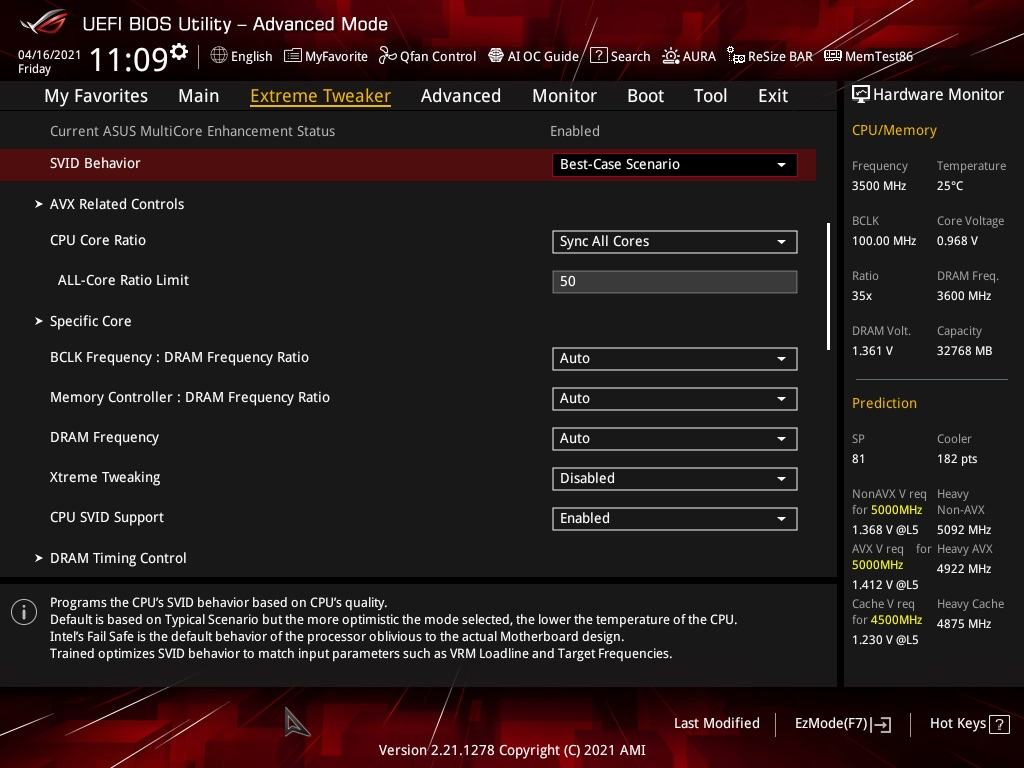Image resolution: width=1024 pixels, height=768 pixels.
Task: Select the Extreme Tweaker tab
Action: (321, 96)
